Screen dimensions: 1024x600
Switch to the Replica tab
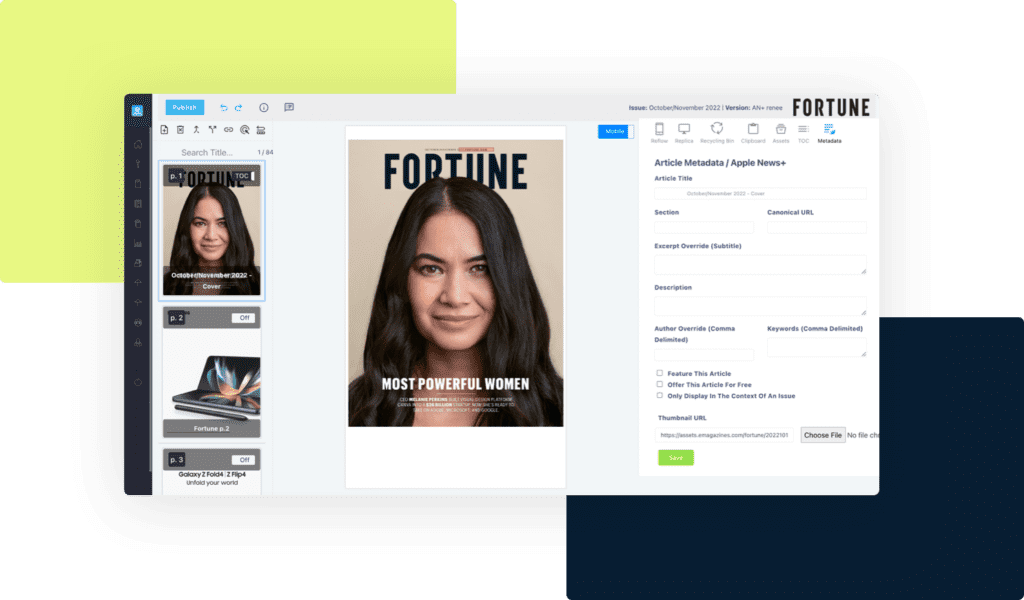pos(684,133)
